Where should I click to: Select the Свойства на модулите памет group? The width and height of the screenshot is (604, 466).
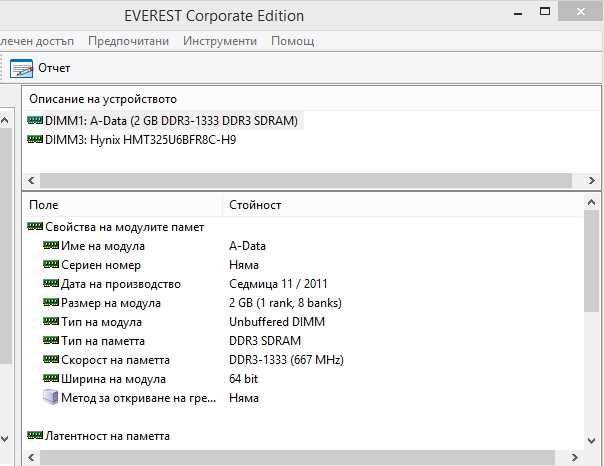click(116, 227)
